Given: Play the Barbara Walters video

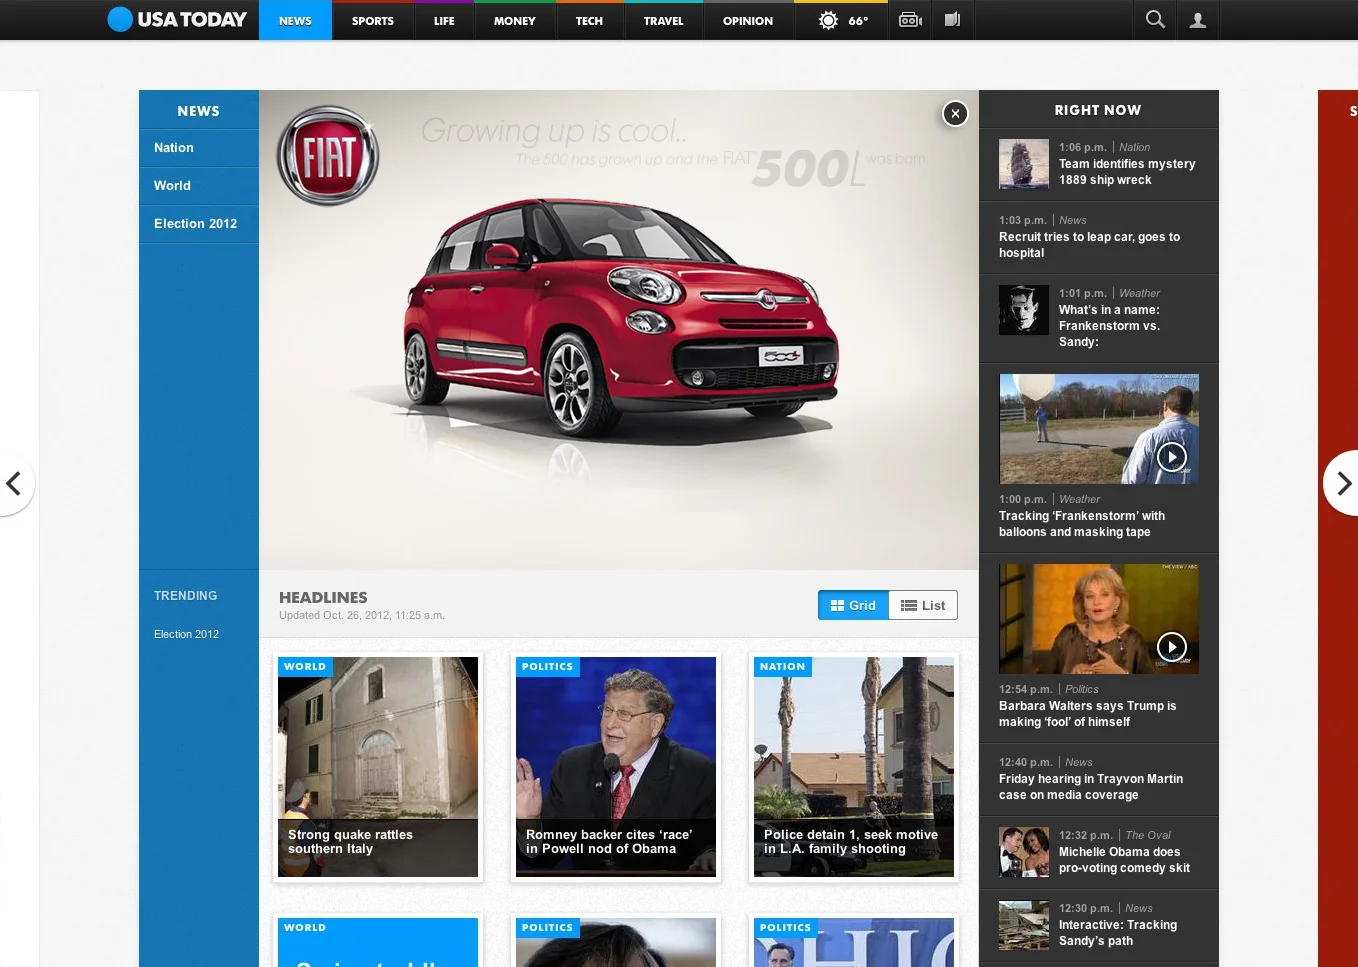Looking at the screenshot, I should (1171, 647).
